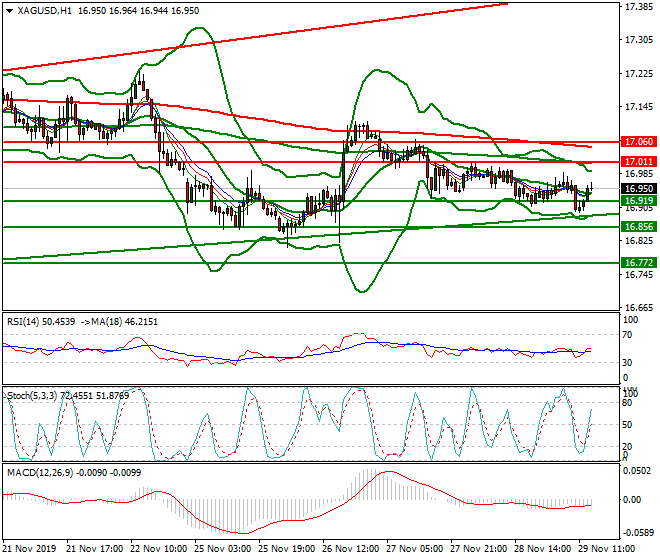Image resolution: width=660 pixels, height=560 pixels.
Task: Select the Stochastic 80 level scale value
Action: coord(627,403)
